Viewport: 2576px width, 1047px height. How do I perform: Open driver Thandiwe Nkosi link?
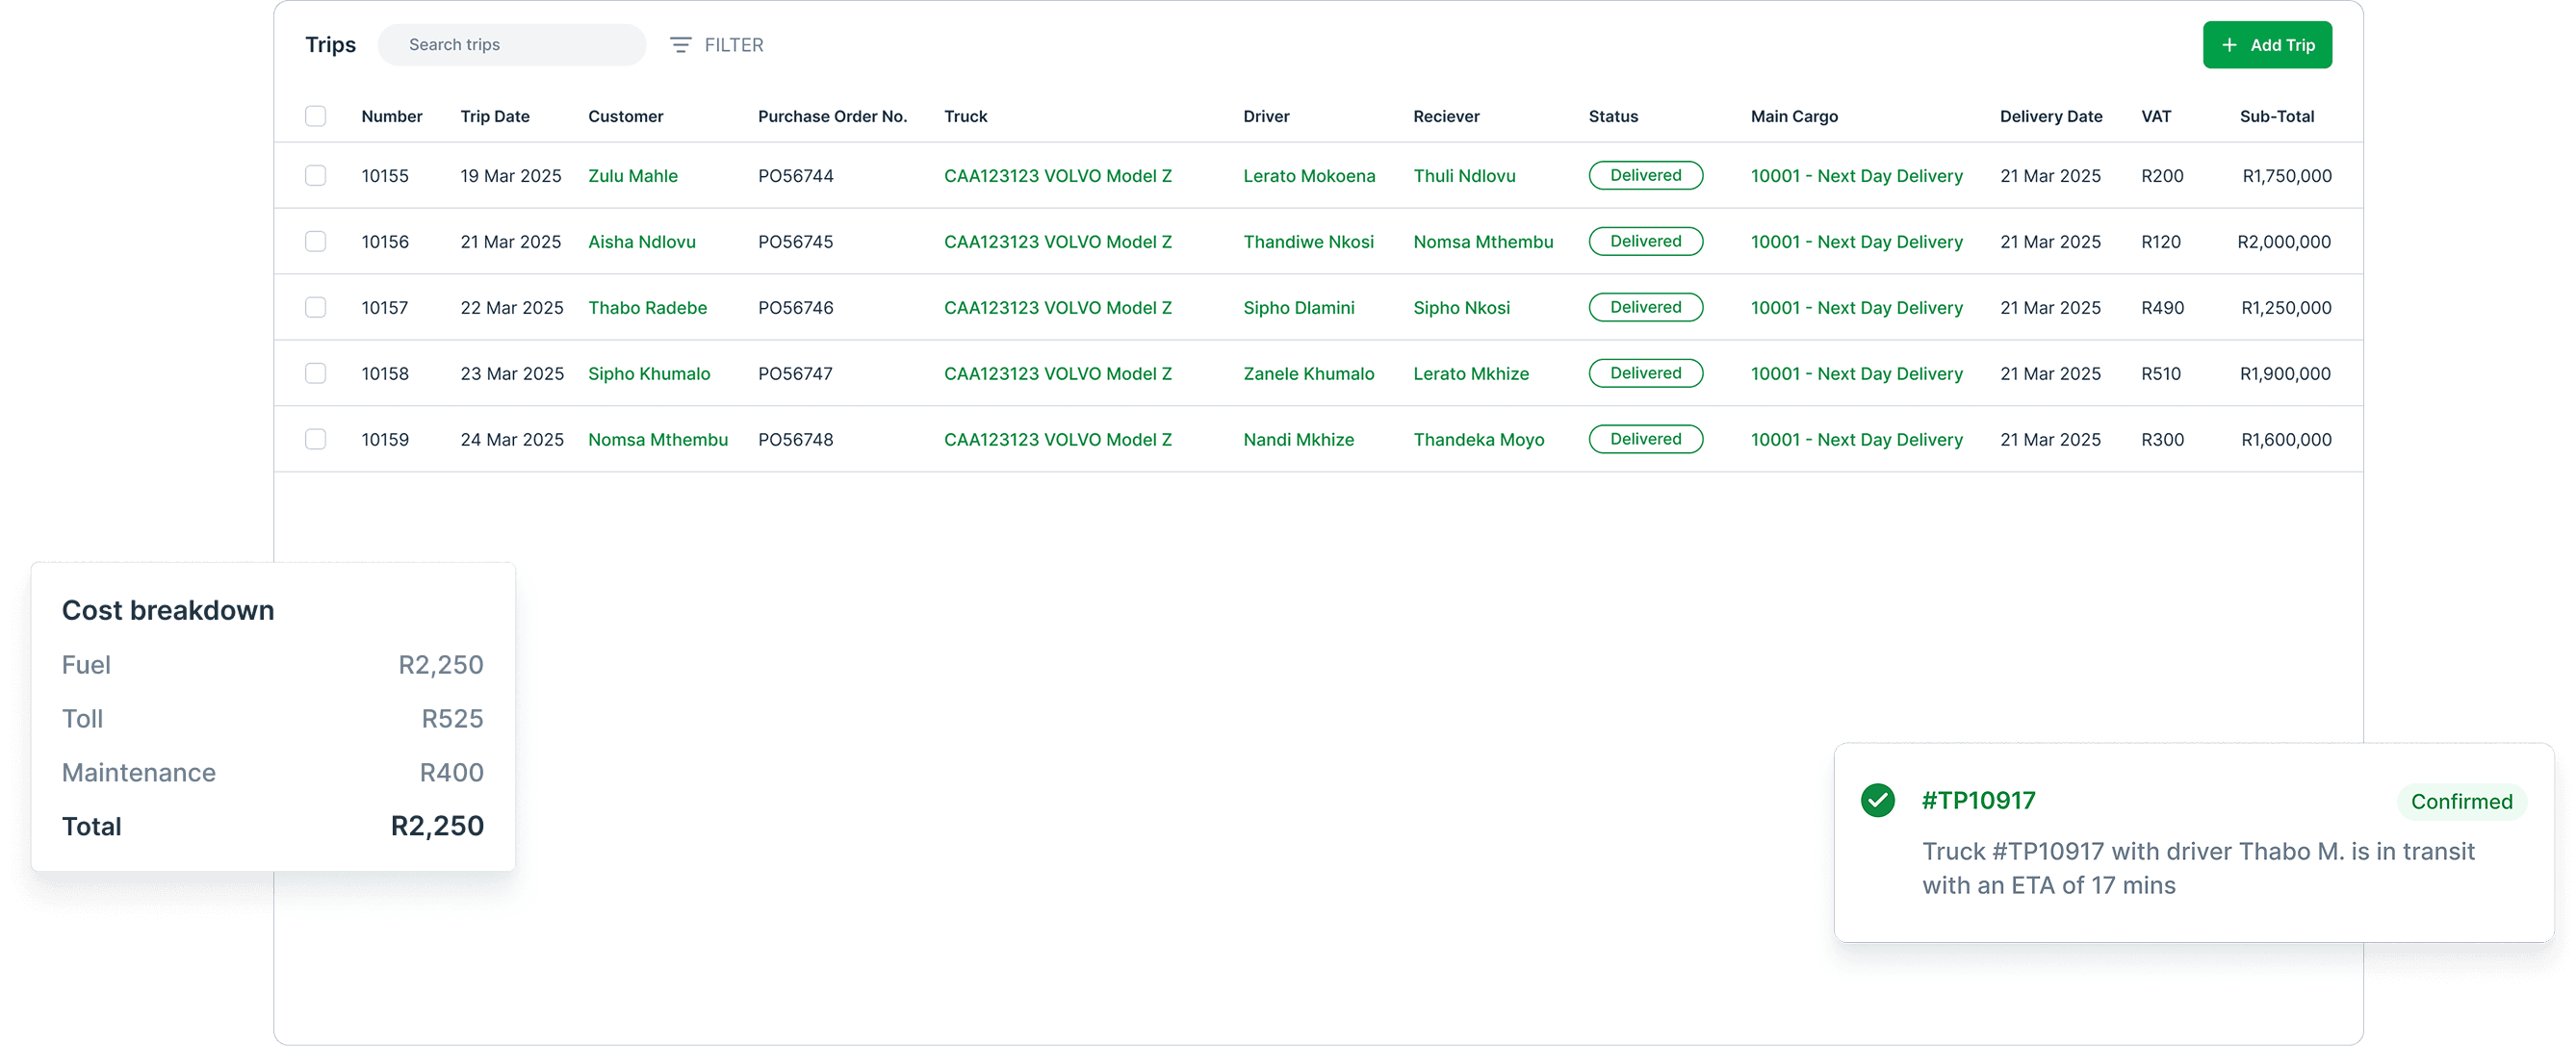(x=1308, y=242)
